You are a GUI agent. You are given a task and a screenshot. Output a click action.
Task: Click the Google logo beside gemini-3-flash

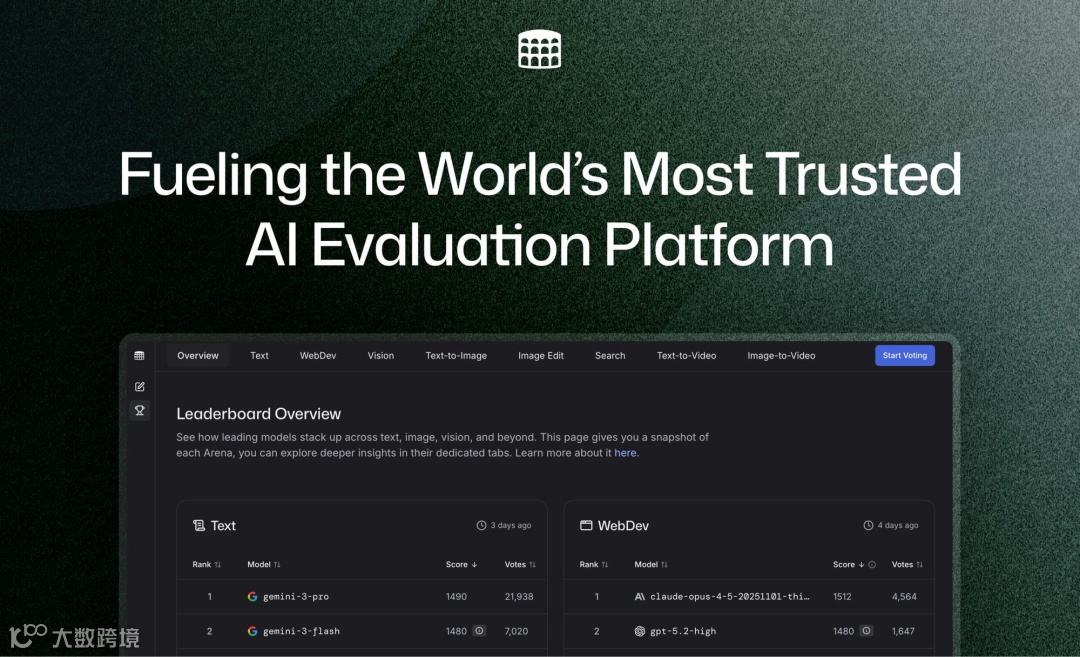(x=253, y=631)
